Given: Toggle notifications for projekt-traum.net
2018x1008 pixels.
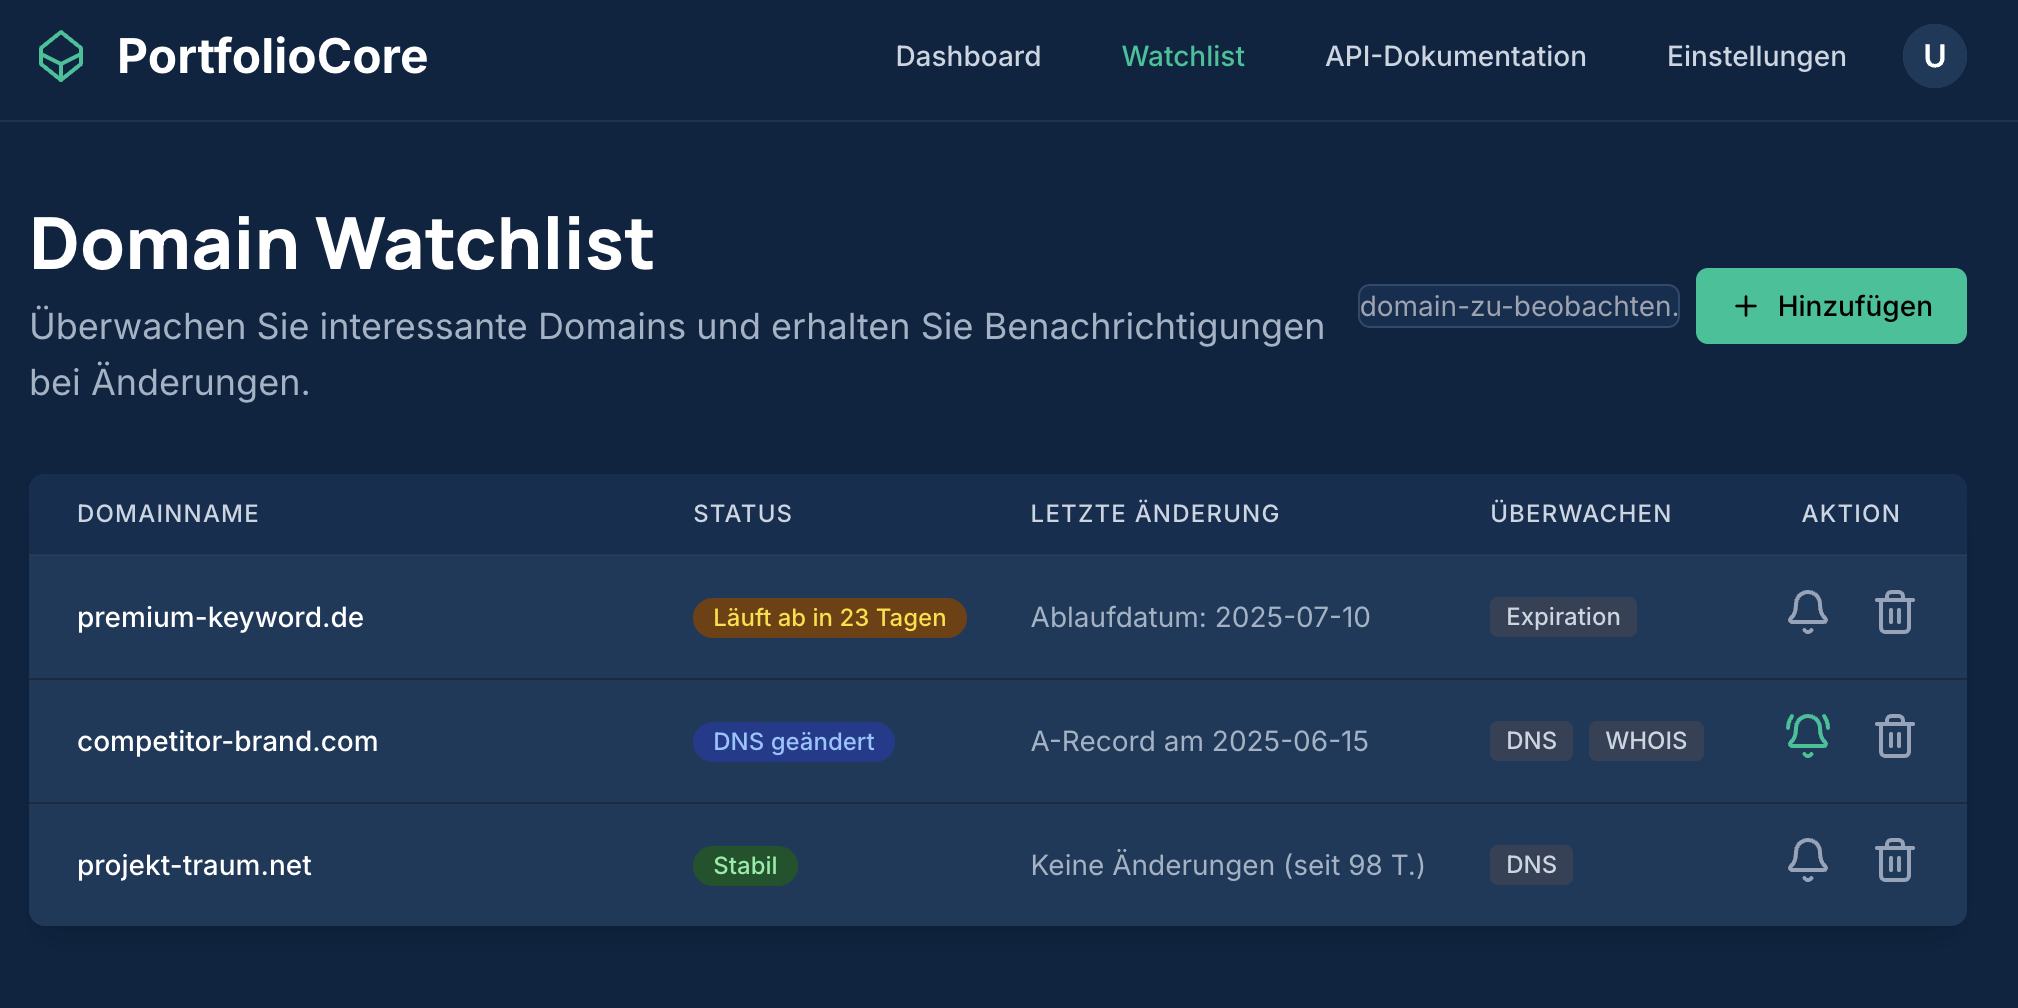Looking at the screenshot, I should [1806, 861].
